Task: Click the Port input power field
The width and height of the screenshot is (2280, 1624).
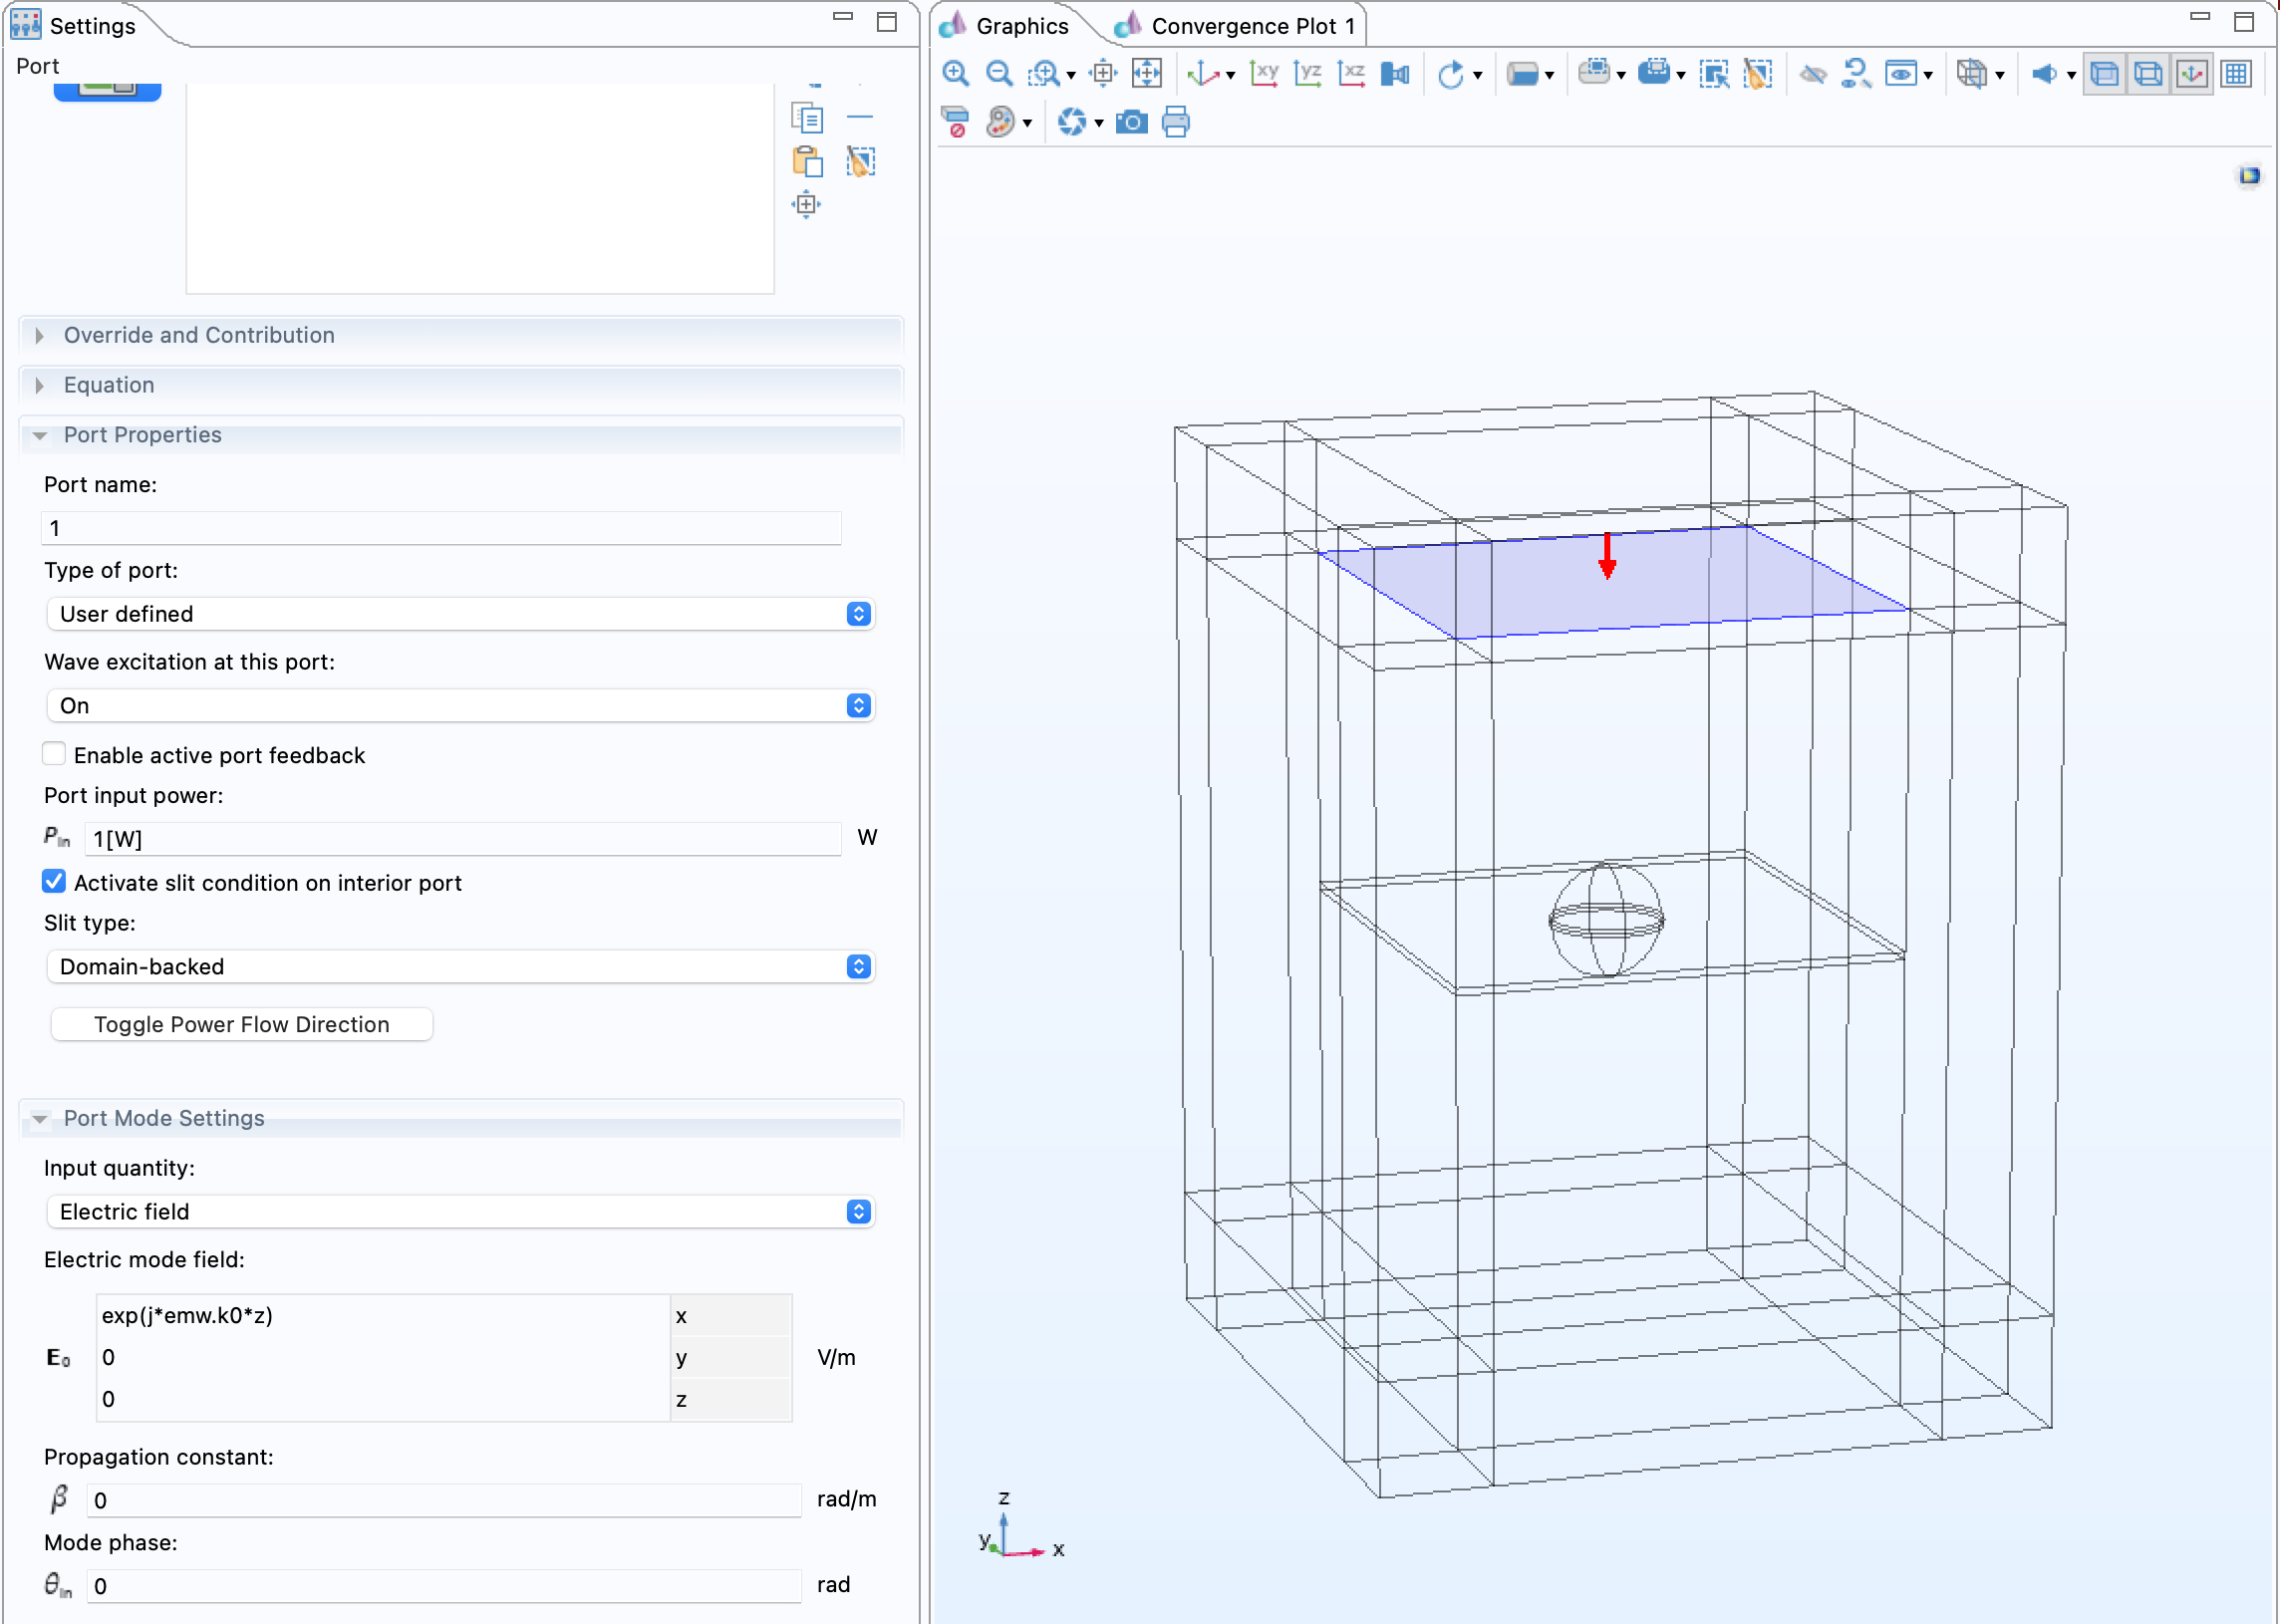Action: pyautogui.click(x=462, y=839)
